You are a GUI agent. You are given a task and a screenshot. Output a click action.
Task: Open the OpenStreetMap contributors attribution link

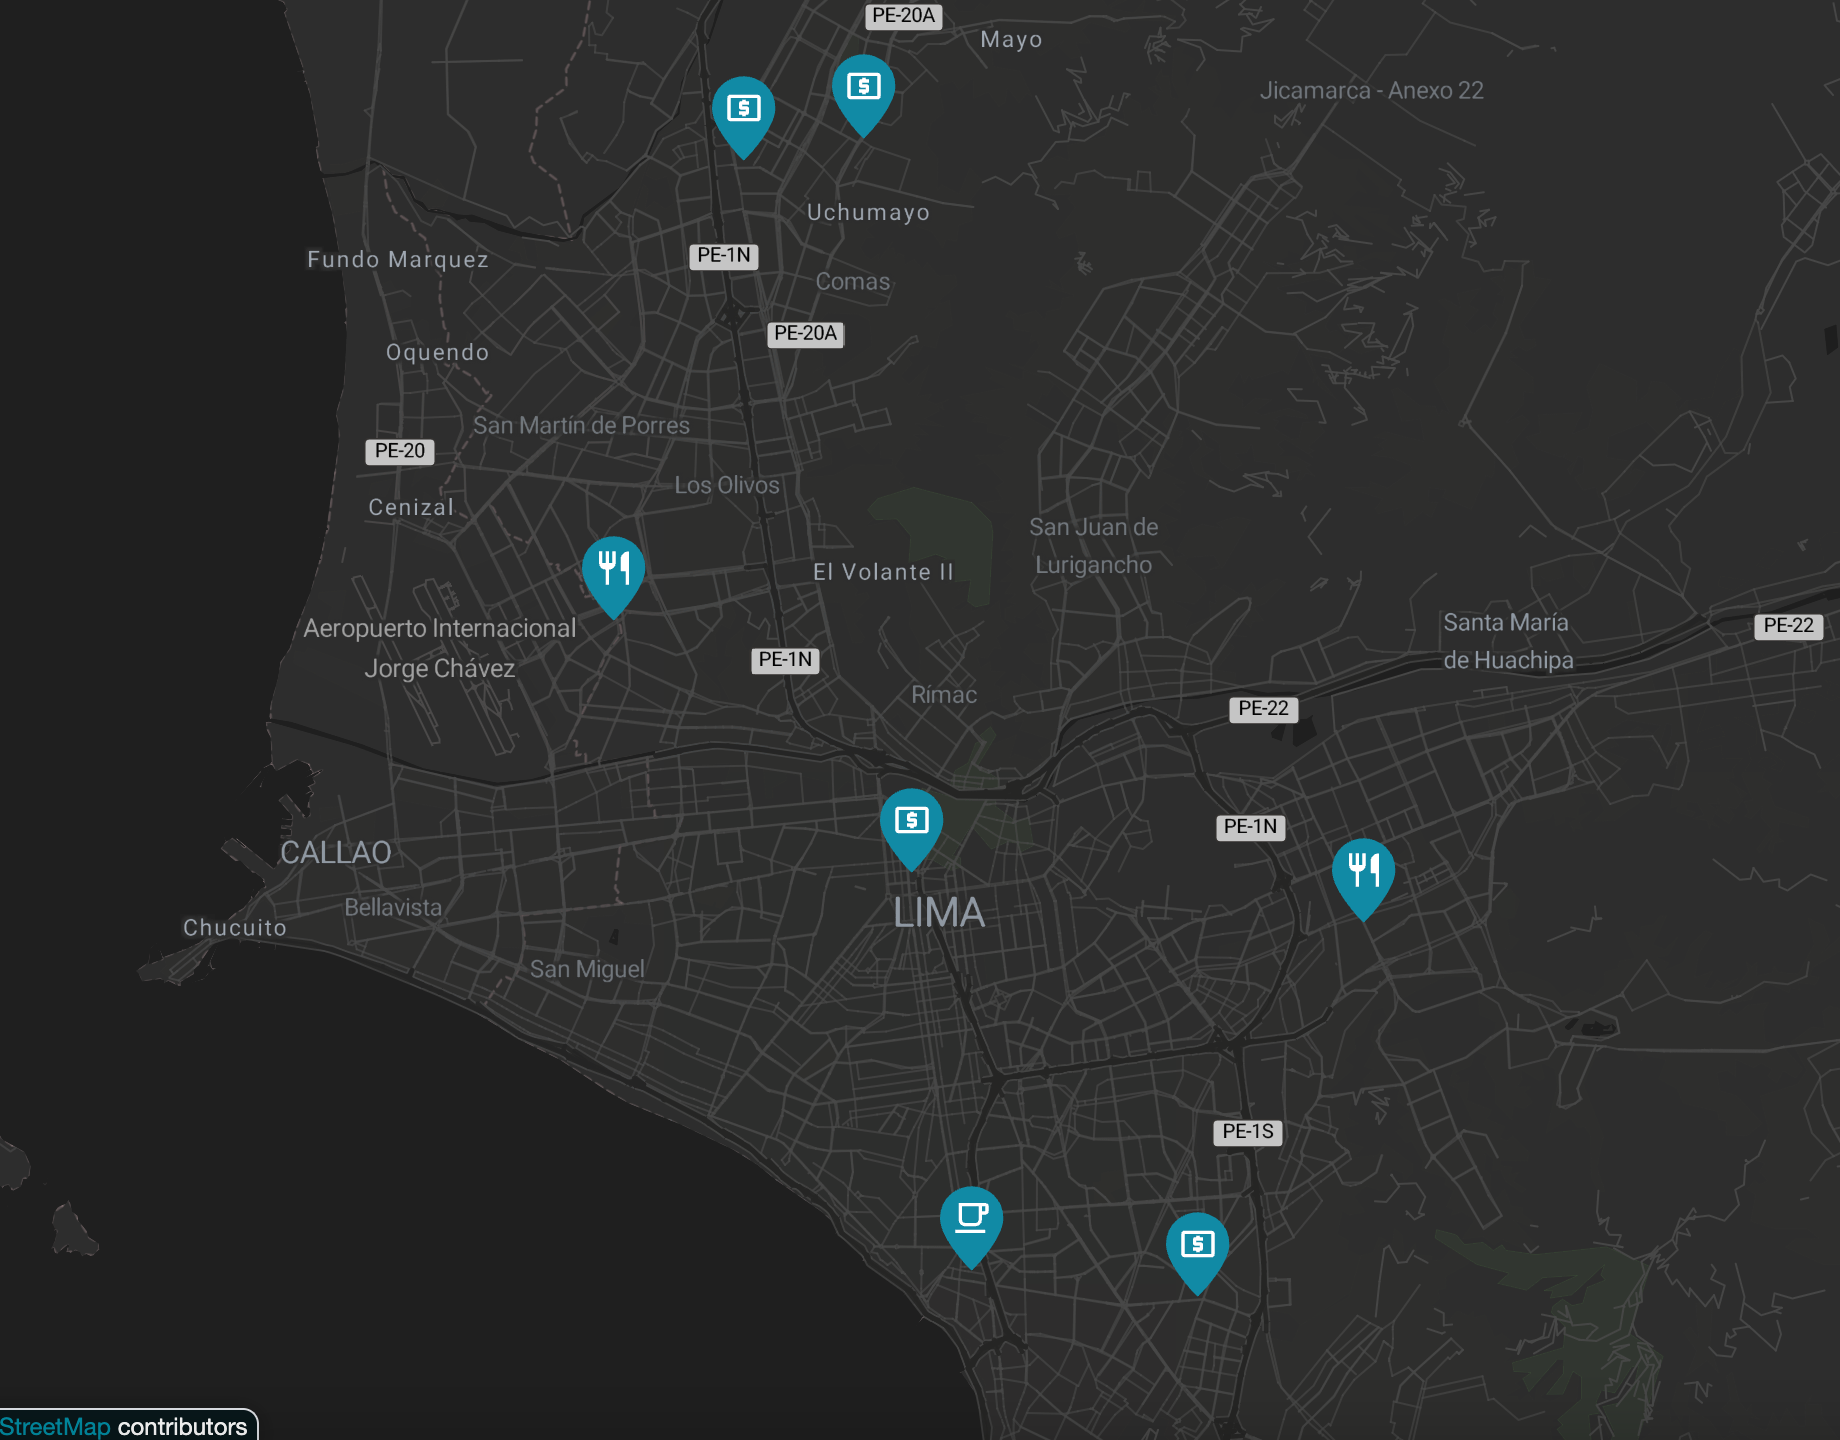click(x=55, y=1426)
